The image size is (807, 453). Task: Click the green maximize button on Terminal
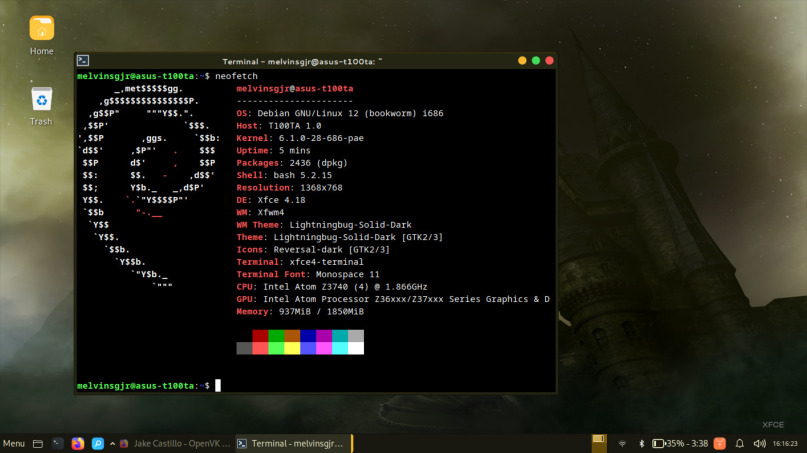pos(535,61)
